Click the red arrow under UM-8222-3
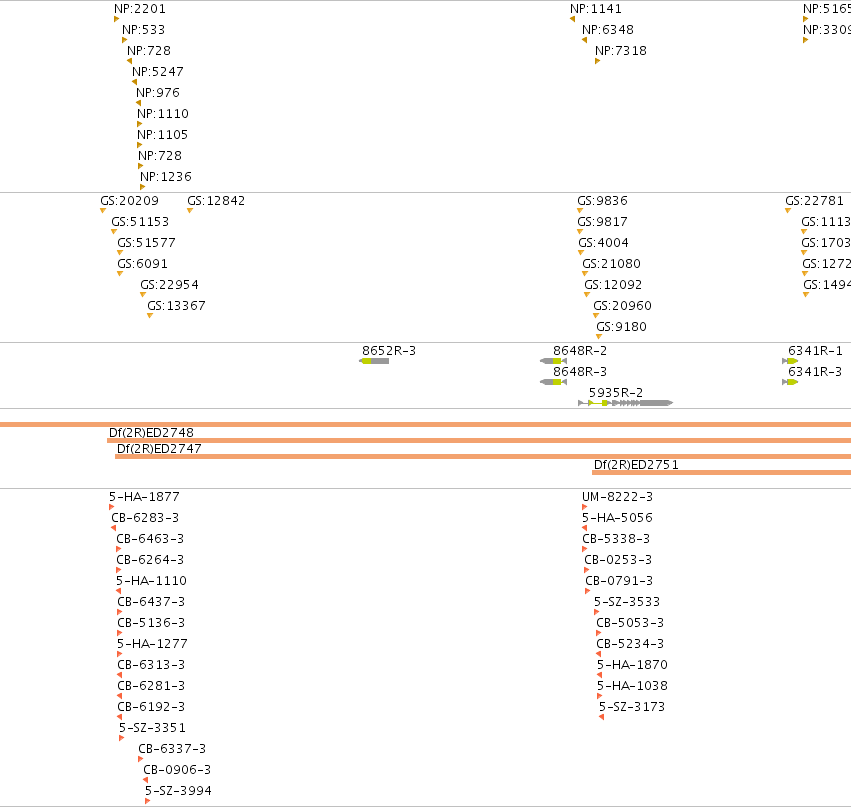 [585, 507]
